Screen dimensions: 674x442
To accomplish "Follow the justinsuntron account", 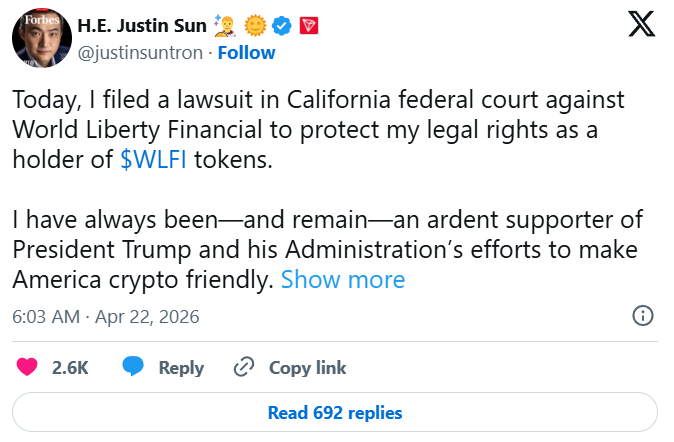I will click(246, 51).
